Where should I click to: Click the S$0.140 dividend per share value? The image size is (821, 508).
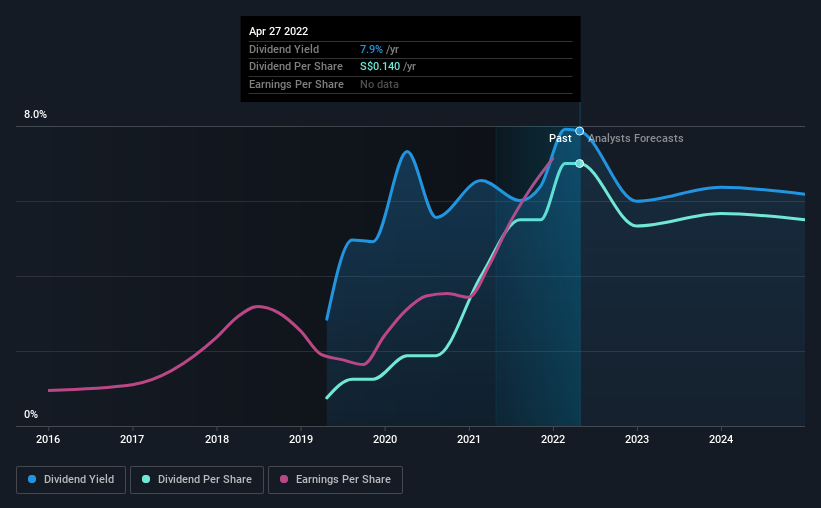tap(380, 67)
